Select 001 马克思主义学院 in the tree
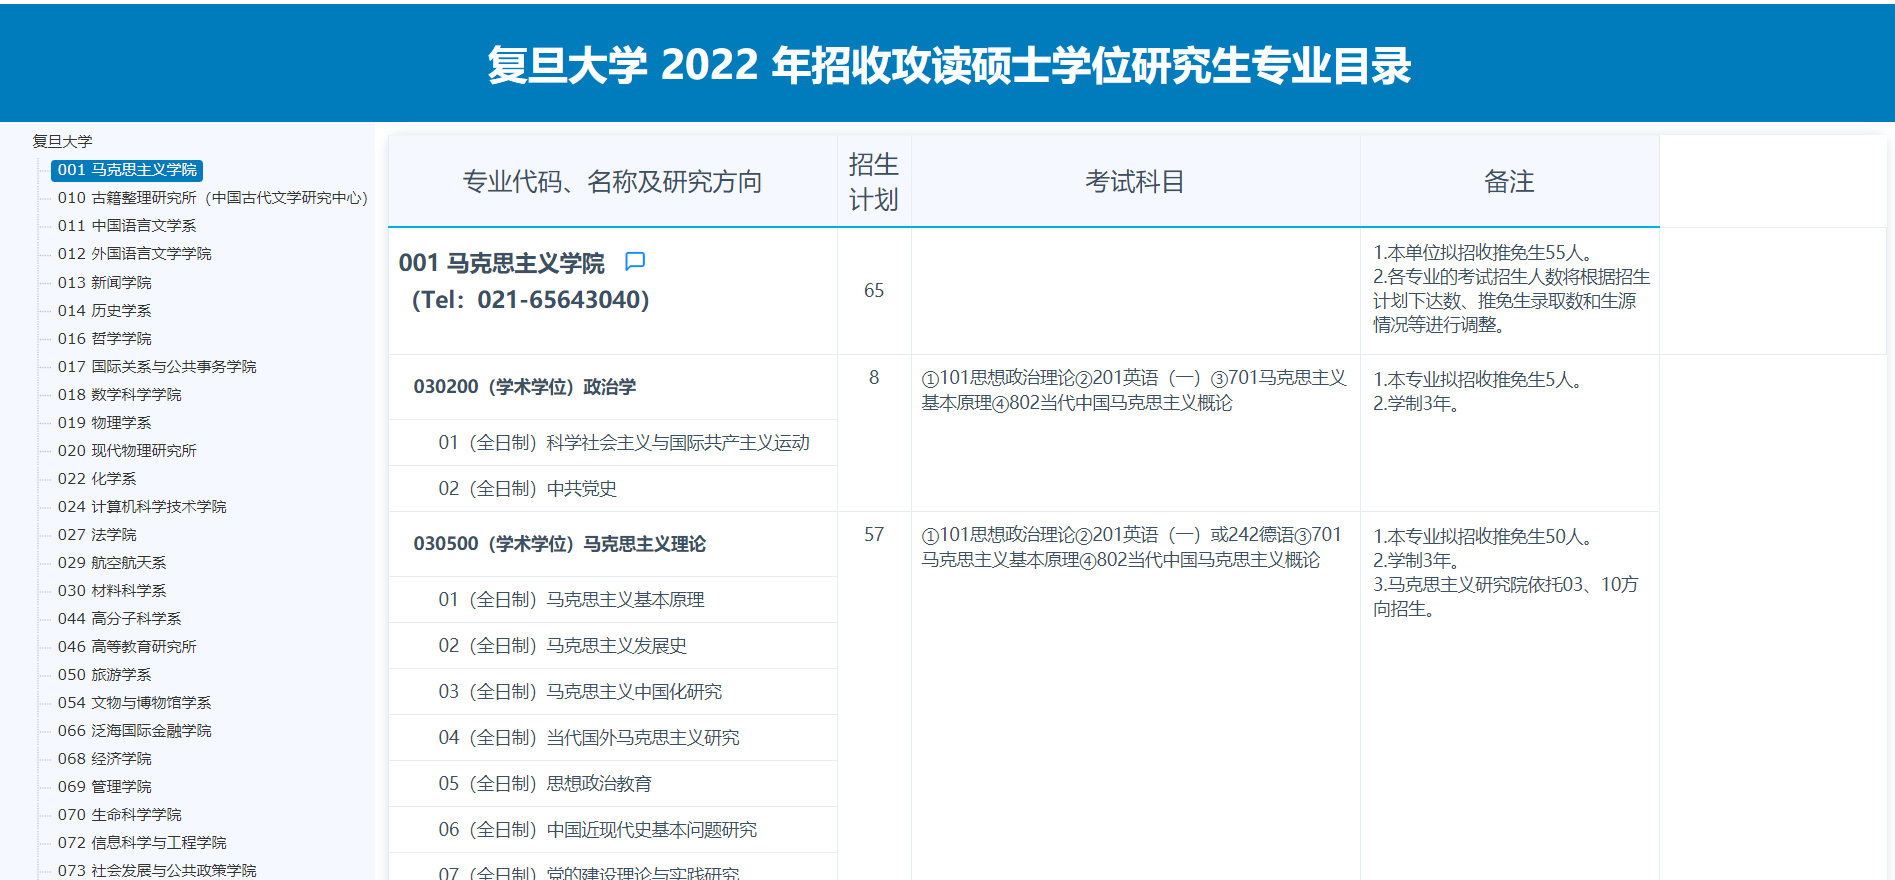Viewport: 1895px width, 880px height. 127,170
